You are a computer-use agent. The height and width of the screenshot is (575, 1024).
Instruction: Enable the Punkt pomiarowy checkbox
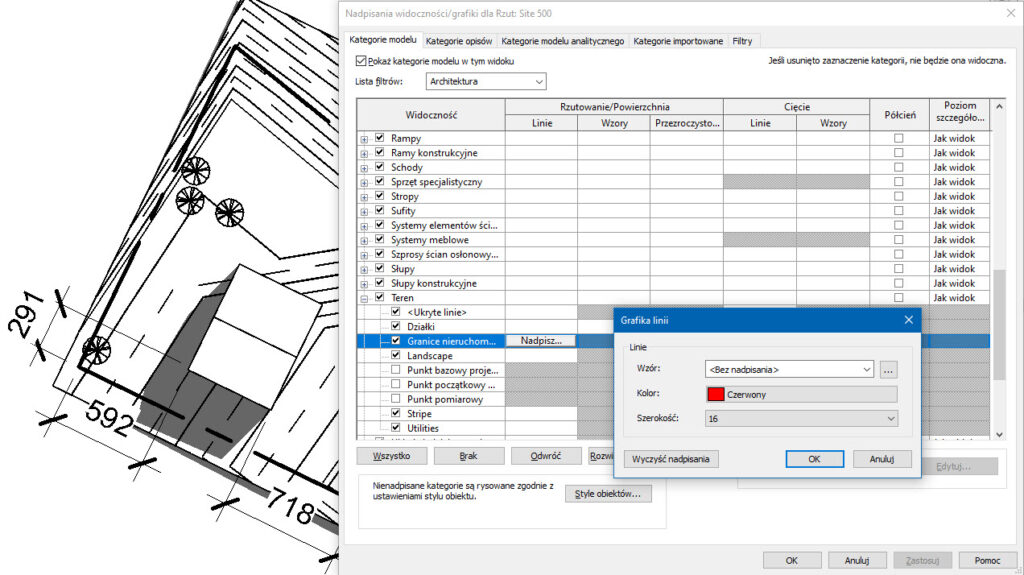tap(396, 399)
